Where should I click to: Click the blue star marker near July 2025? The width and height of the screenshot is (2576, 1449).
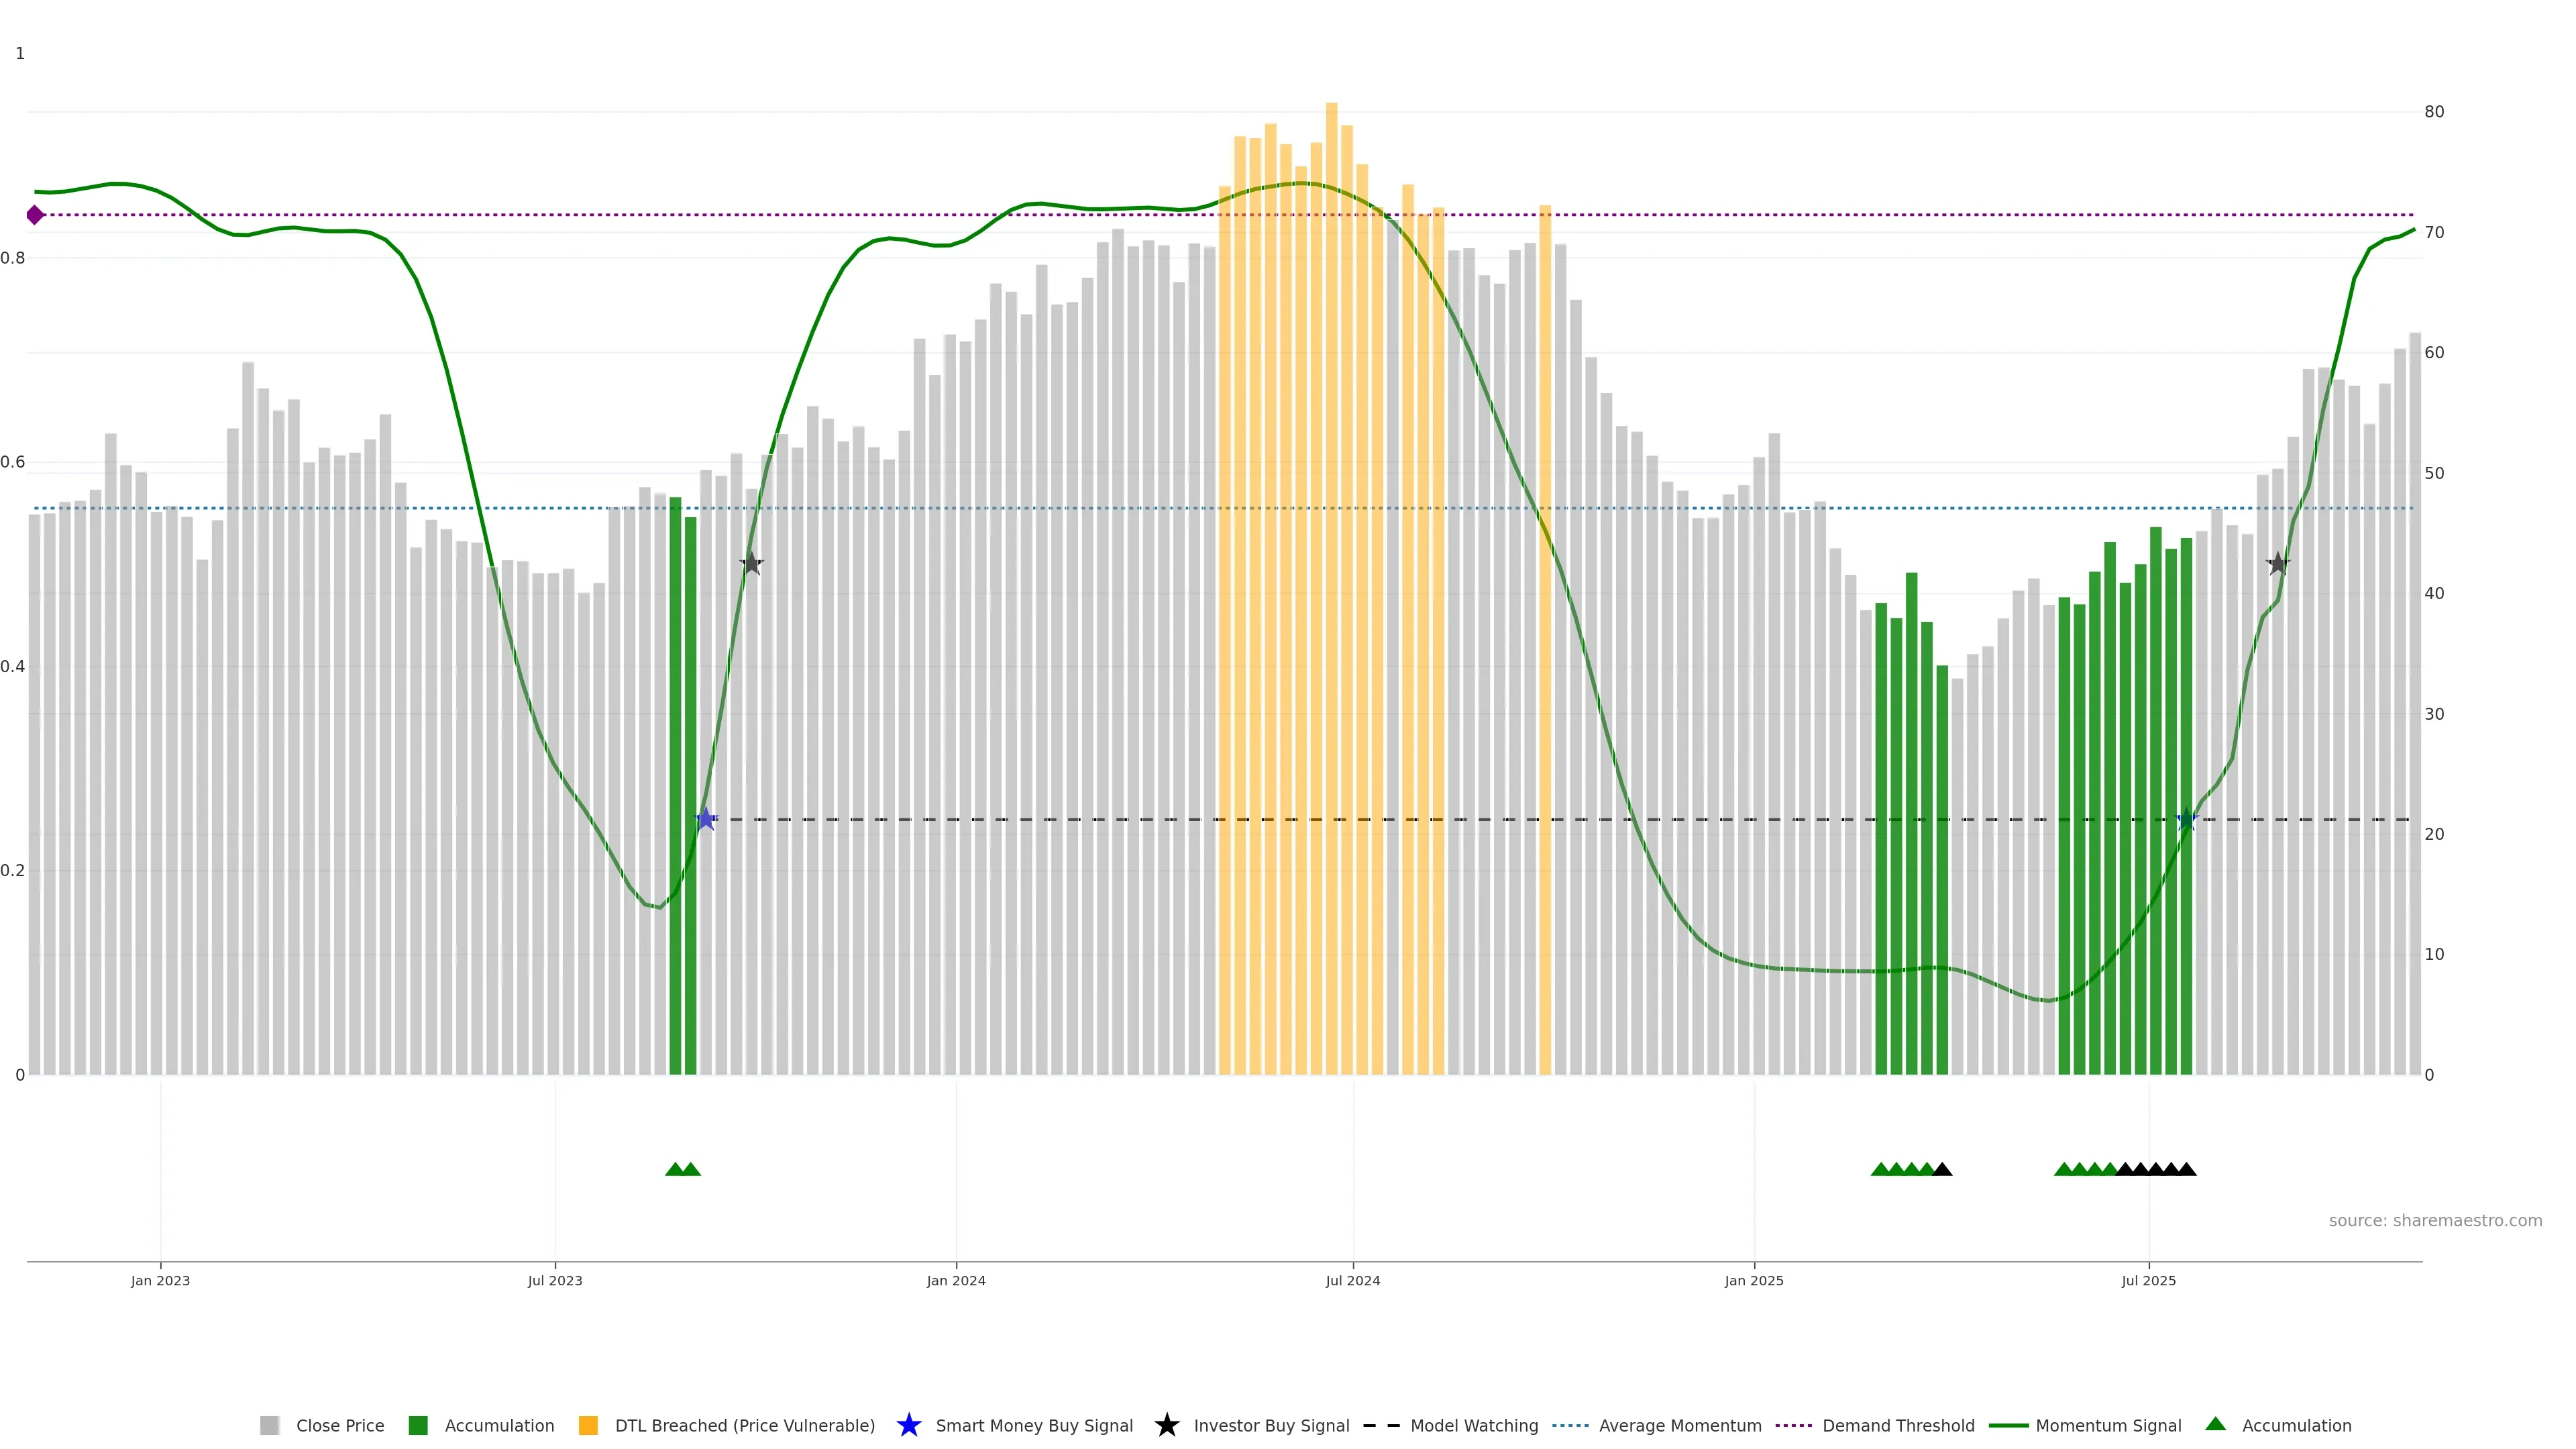[x=2186, y=819]
